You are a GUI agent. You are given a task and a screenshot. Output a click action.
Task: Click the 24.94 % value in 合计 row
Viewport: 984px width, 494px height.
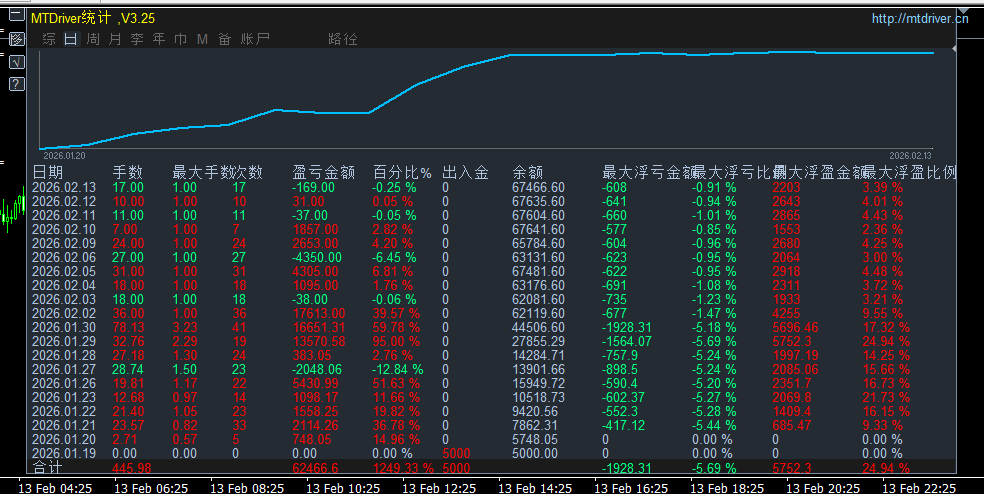(886, 468)
